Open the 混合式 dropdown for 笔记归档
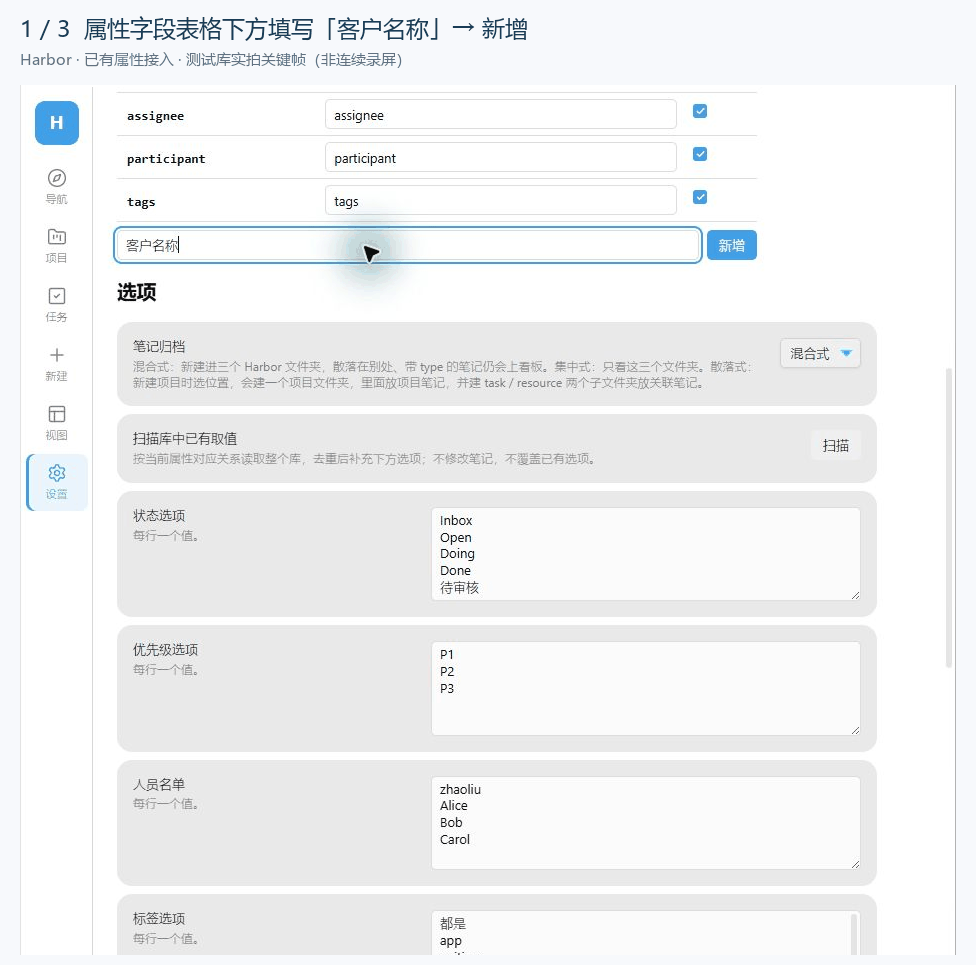Screen dimensions: 976x965 pos(820,354)
